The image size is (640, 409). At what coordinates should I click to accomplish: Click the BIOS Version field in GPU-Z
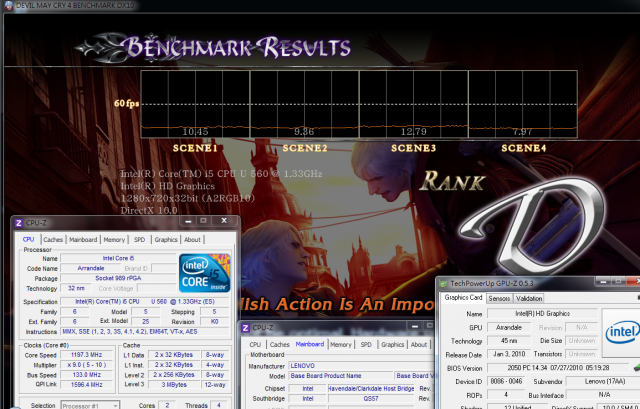558,368
